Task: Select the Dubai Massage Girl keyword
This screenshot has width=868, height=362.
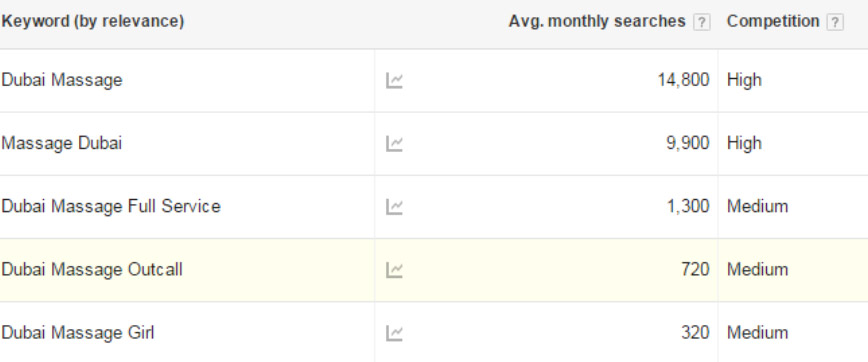Action: [78, 333]
